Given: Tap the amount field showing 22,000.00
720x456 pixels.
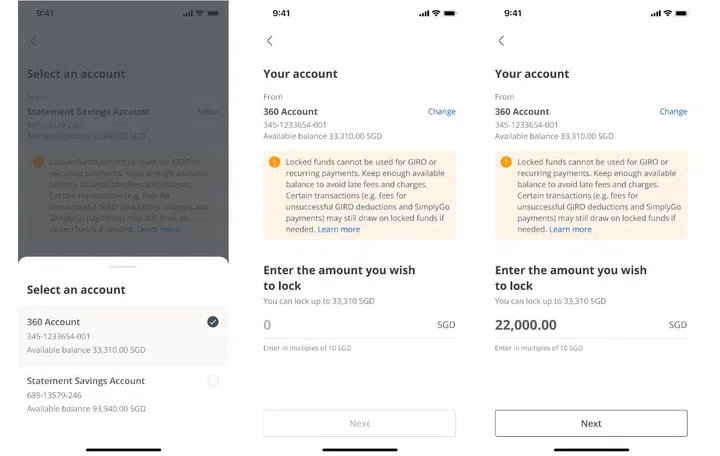Looking at the screenshot, I should pyautogui.click(x=591, y=325).
